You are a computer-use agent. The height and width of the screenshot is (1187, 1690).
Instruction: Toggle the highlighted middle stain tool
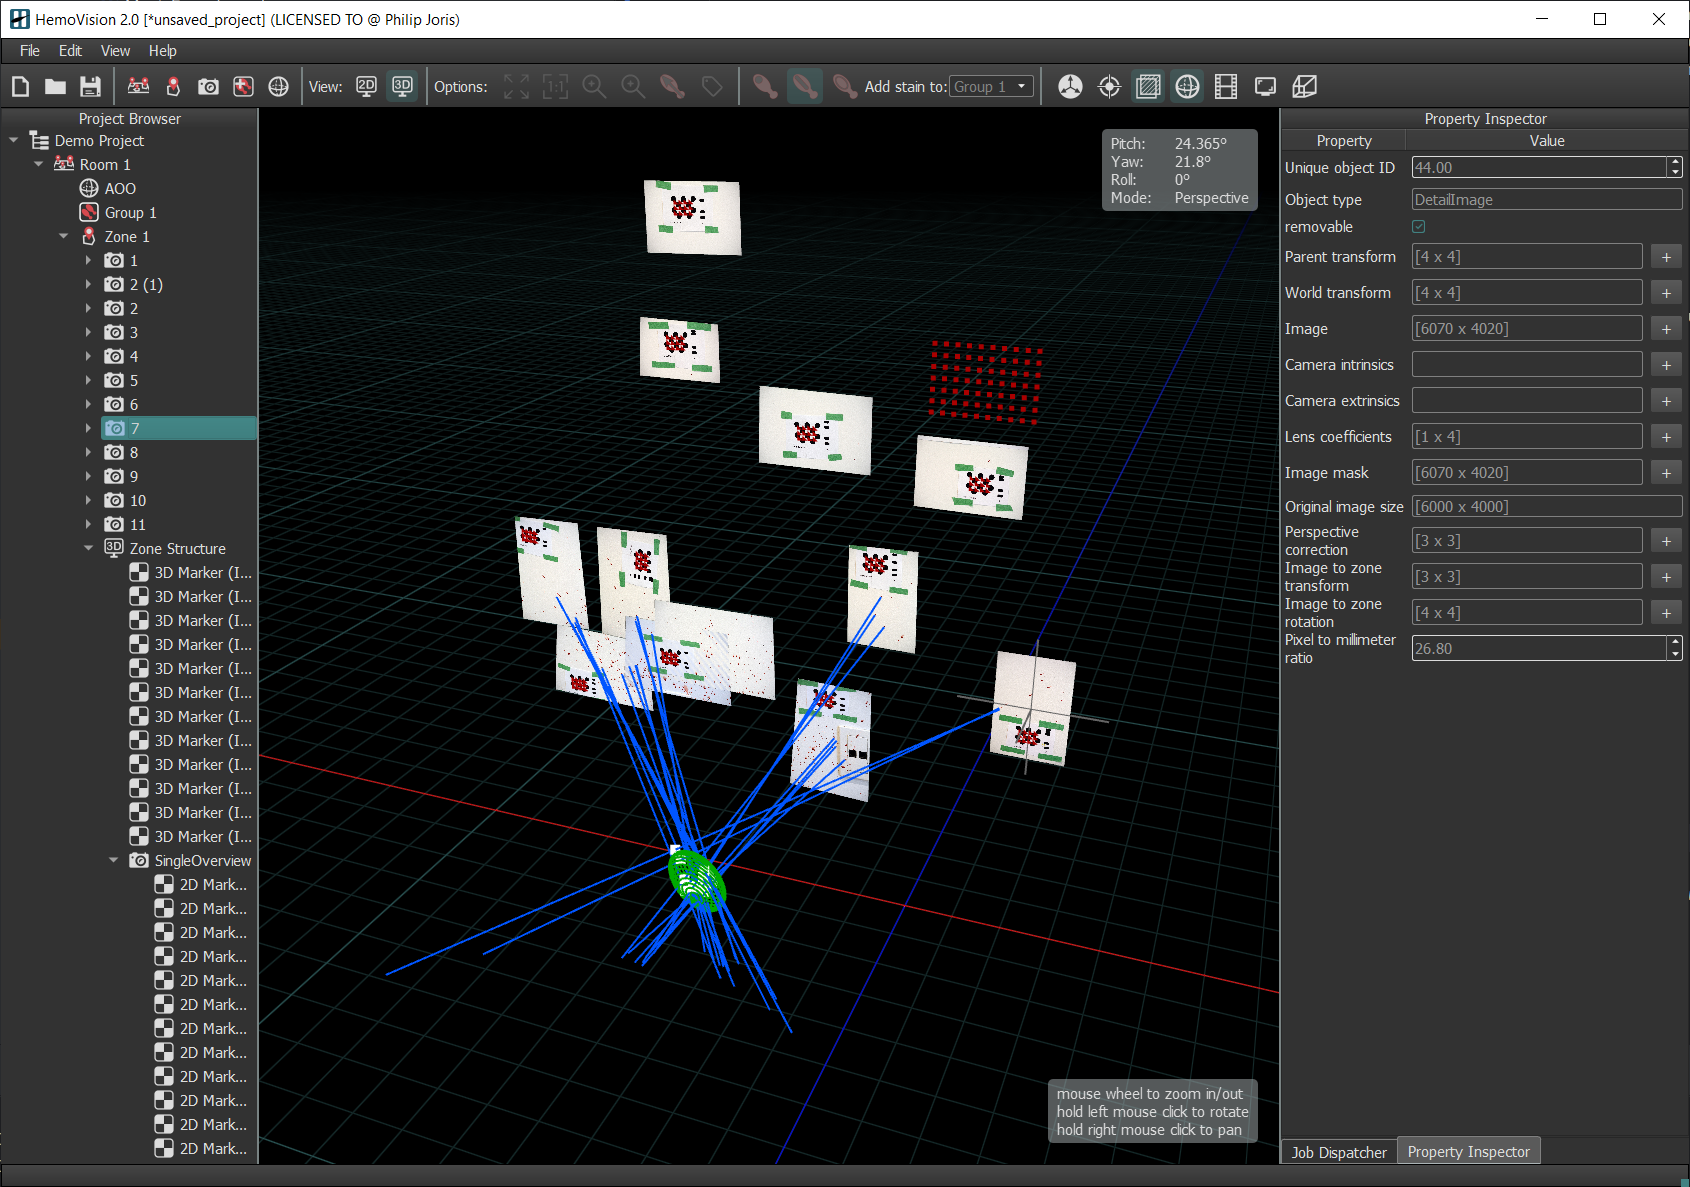(x=804, y=87)
